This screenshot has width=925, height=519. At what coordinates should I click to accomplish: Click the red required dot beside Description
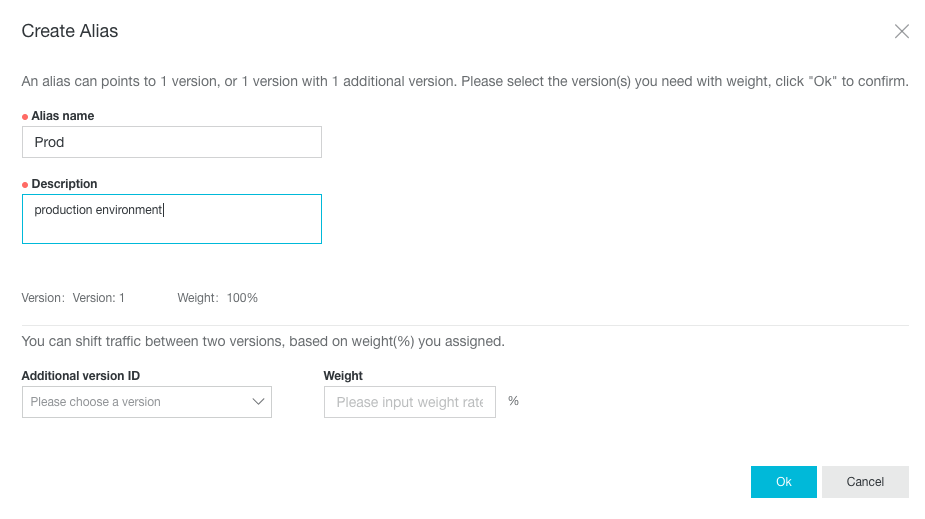click(25, 185)
